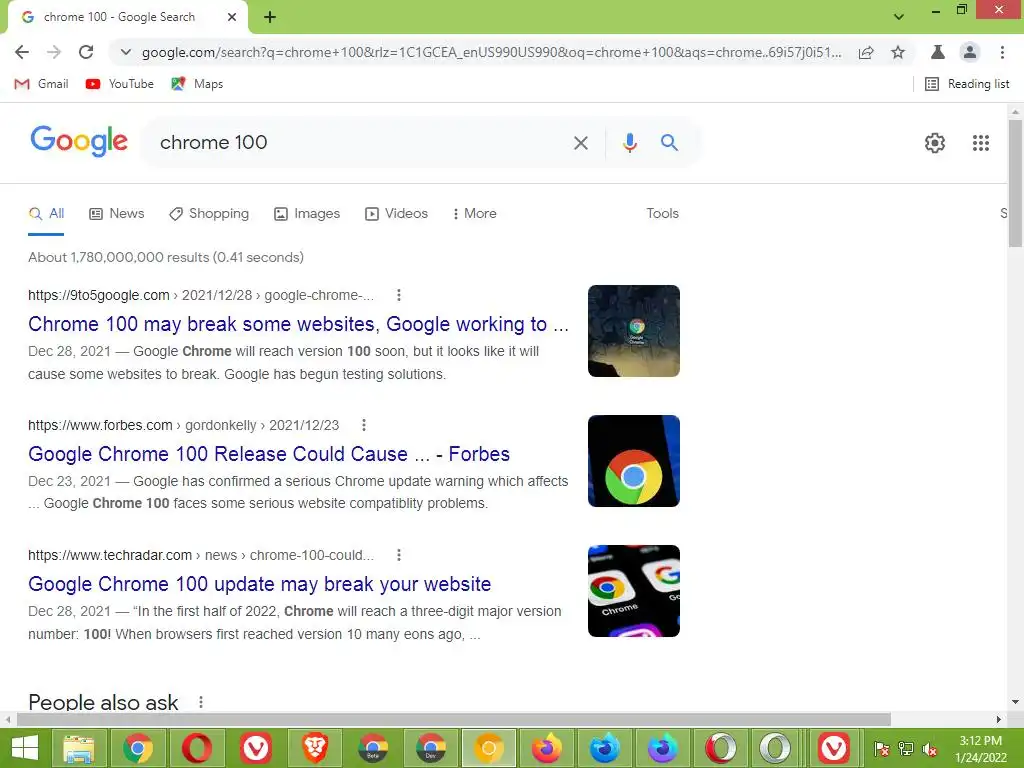This screenshot has height=768, width=1024.
Task: Open the Reading list panel
Action: coord(967,84)
